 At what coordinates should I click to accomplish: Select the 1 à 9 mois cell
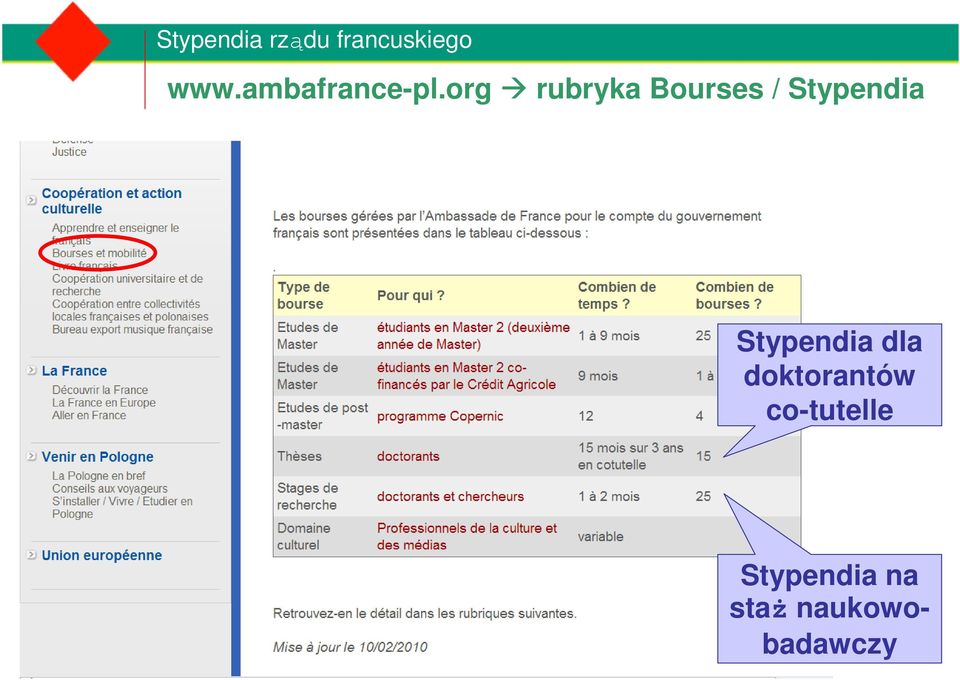coord(609,335)
